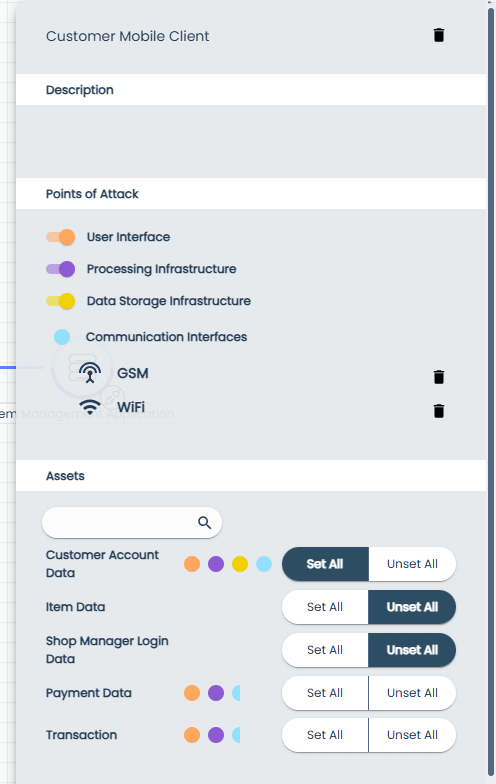Click the GSM label
496x784 pixels.
tap(132, 374)
